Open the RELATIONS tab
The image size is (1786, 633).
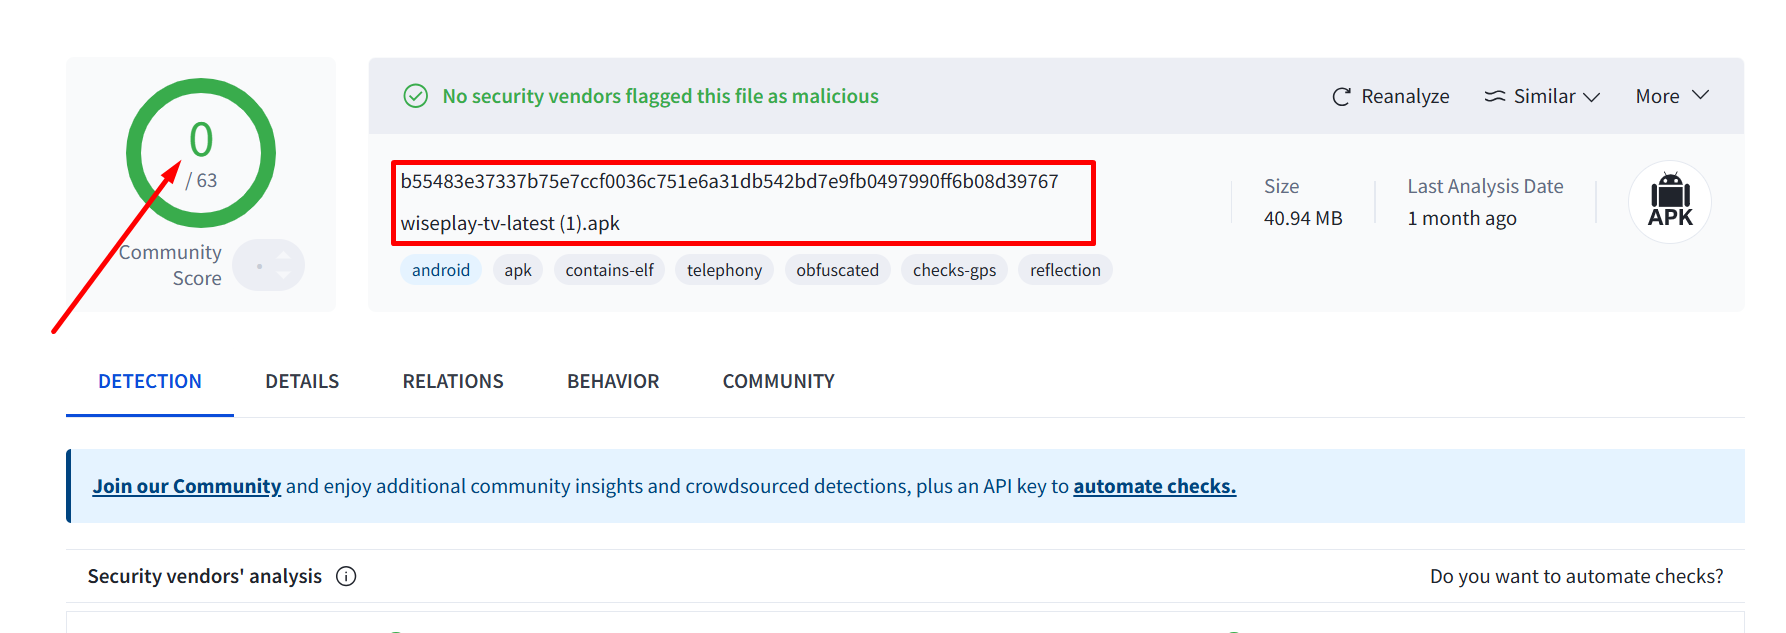point(453,381)
